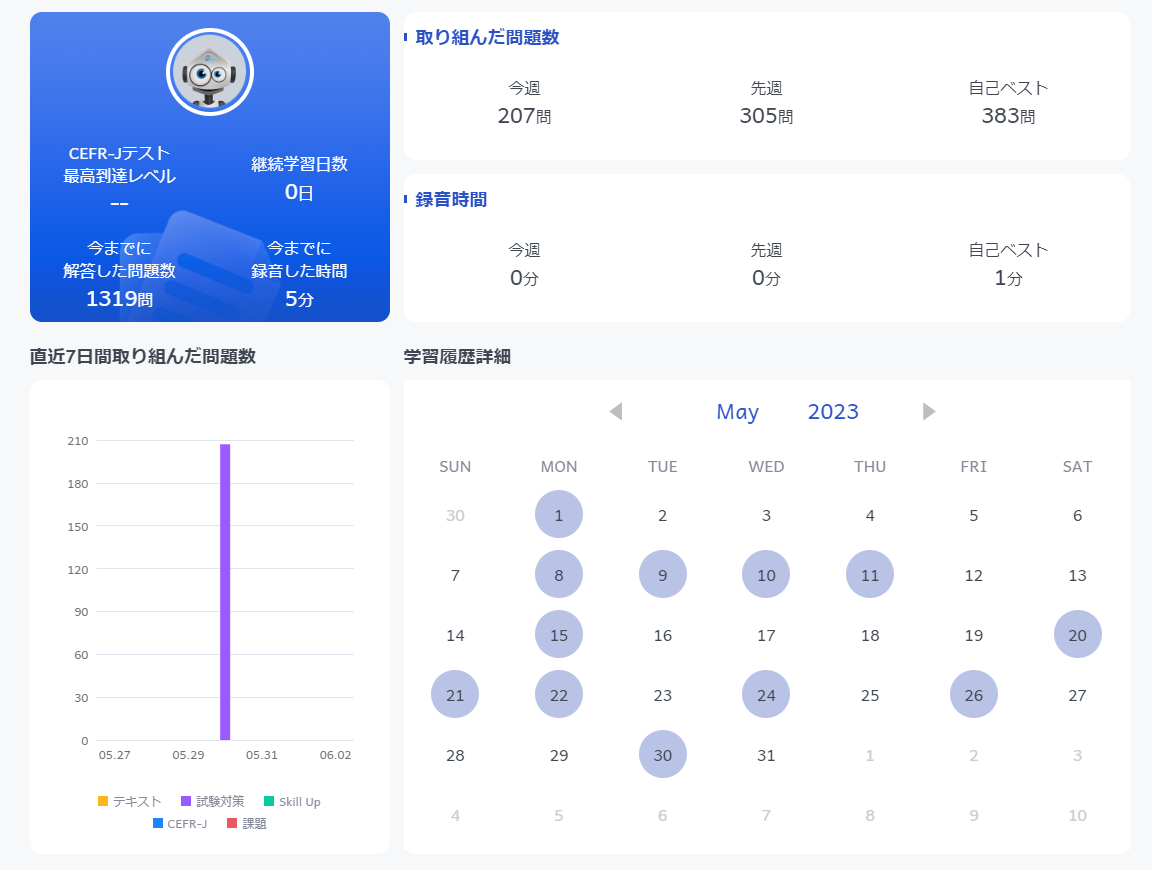Open the month selector showing May
1152x870 pixels.
(x=738, y=411)
